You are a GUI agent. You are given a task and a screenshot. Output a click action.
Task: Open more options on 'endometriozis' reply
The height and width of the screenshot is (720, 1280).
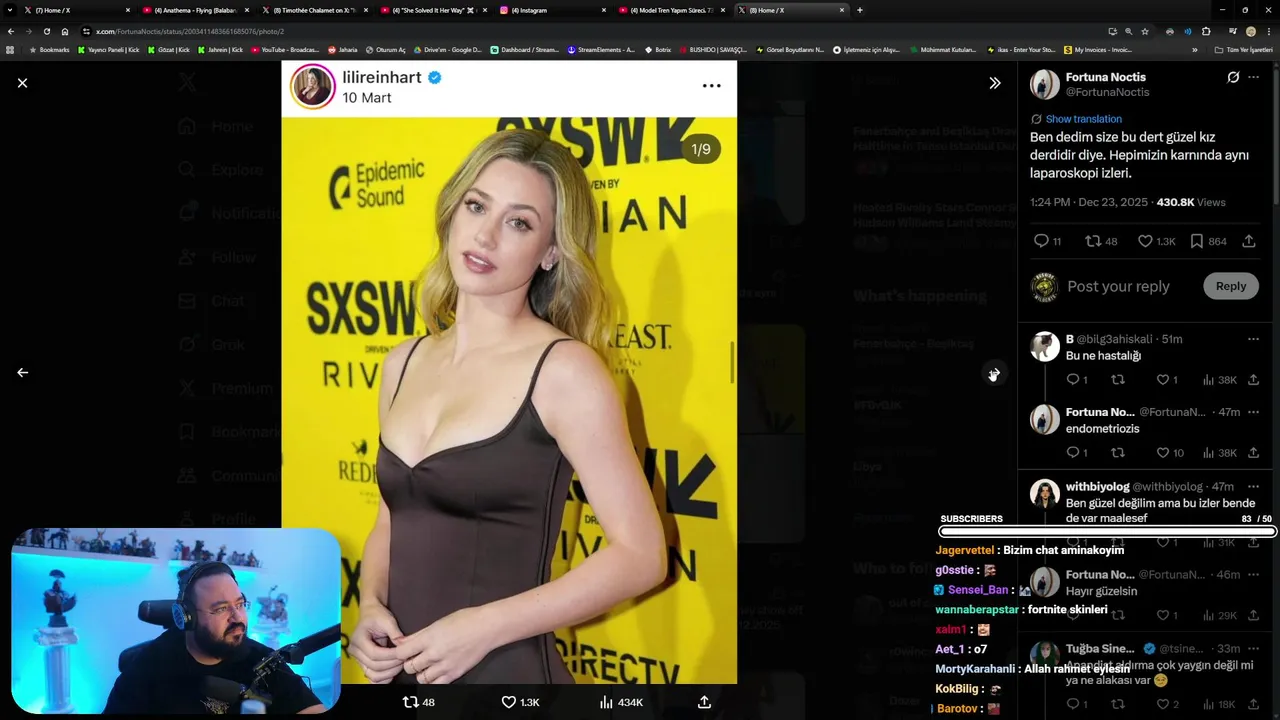[x=1253, y=412]
